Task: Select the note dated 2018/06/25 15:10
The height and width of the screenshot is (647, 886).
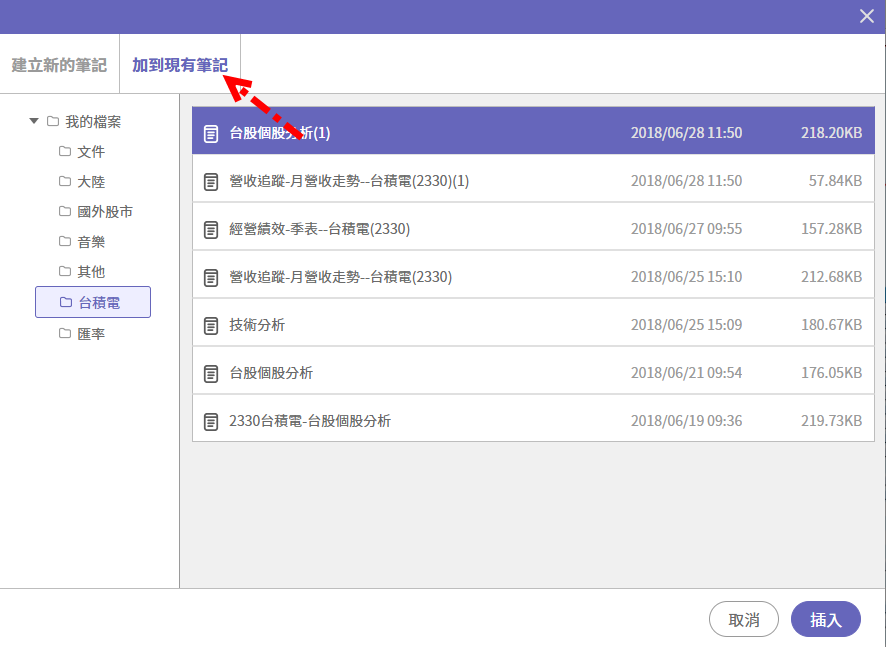Action: (340, 277)
